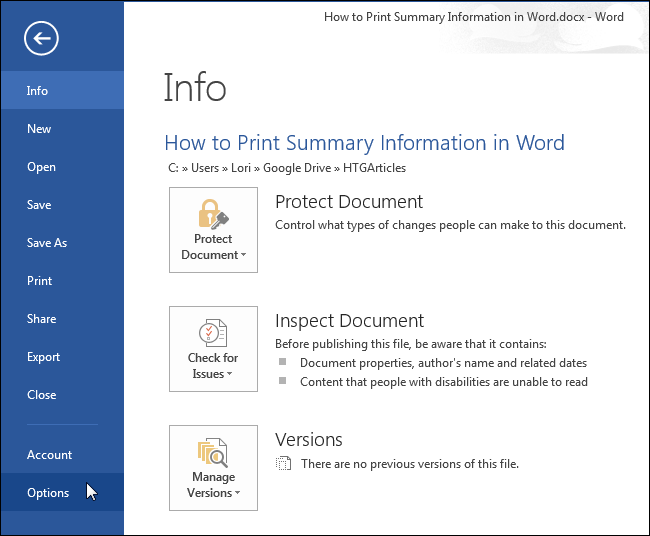The image size is (650, 536).
Task: Click the back arrow circle icon
Action: click(41, 38)
